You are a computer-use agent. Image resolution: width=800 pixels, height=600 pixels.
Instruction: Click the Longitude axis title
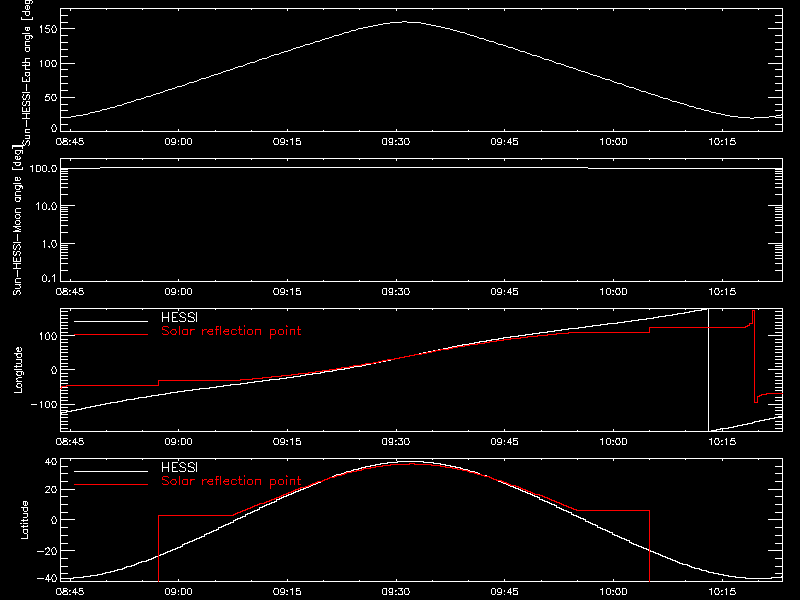click(x=18, y=370)
